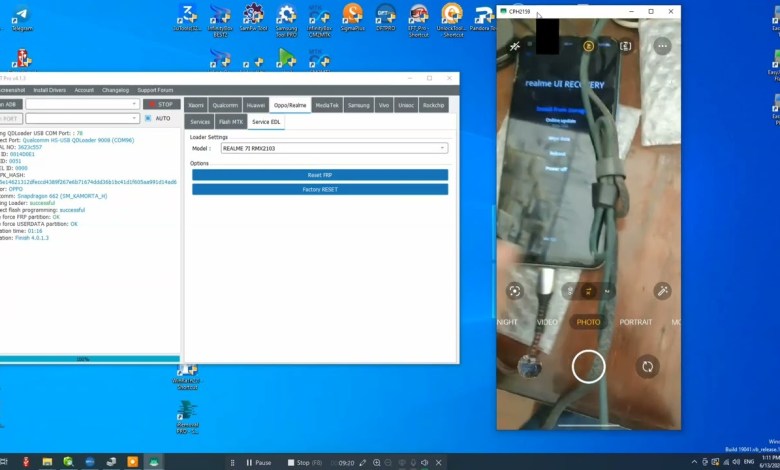Switch camera with the flip icon

click(x=647, y=367)
